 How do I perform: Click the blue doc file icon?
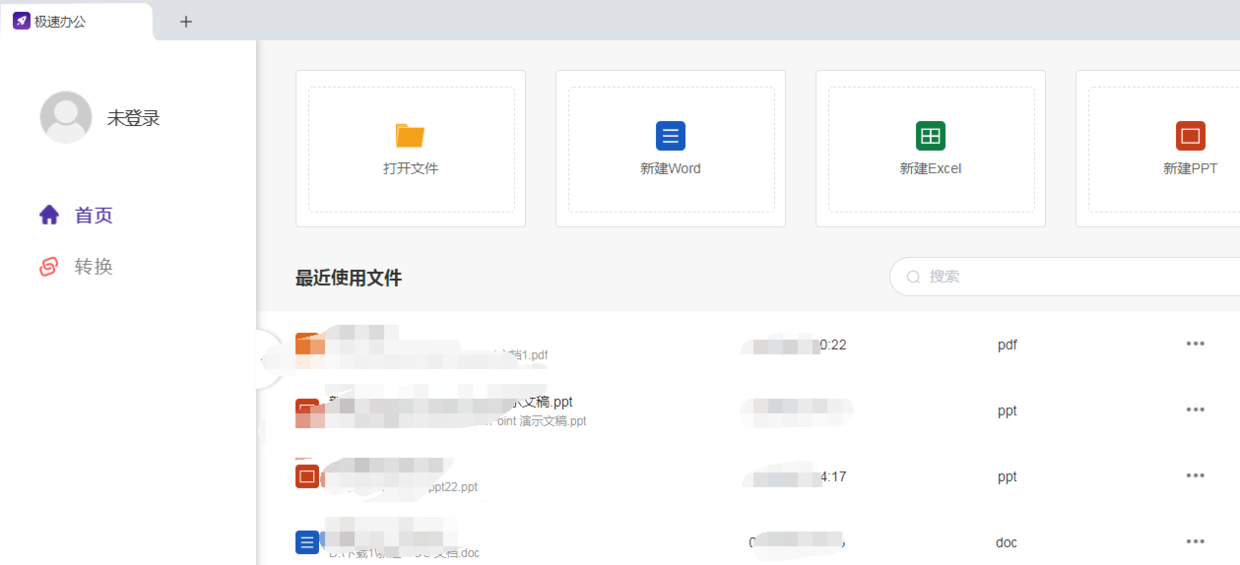click(307, 542)
